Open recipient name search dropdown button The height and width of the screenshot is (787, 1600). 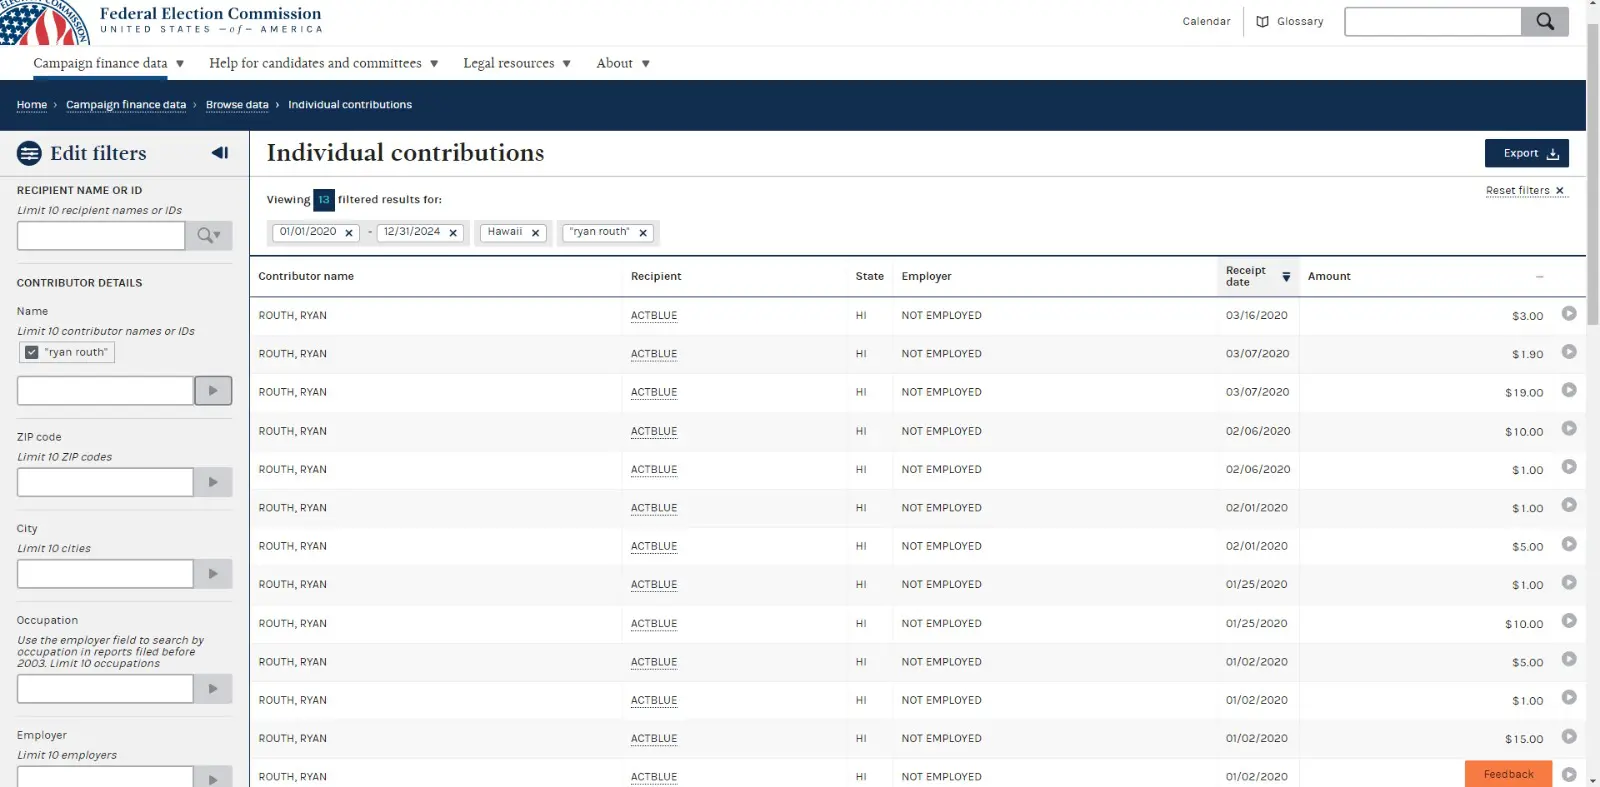coord(209,236)
